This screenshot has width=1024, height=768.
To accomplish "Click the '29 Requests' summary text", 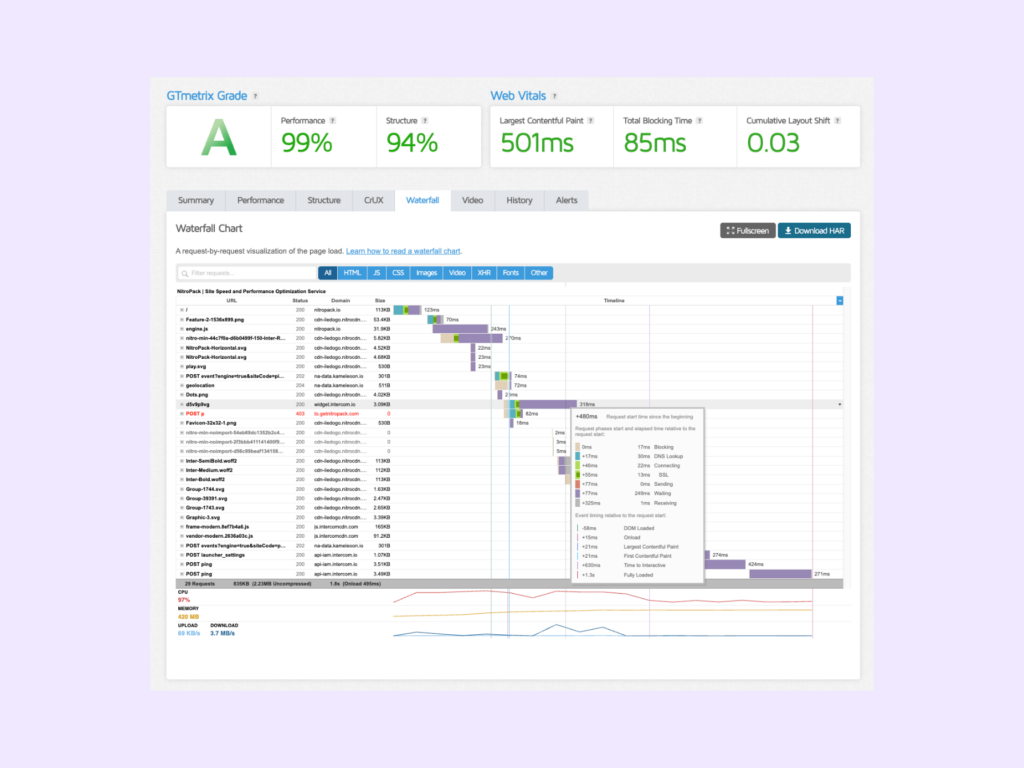I will 200,584.
